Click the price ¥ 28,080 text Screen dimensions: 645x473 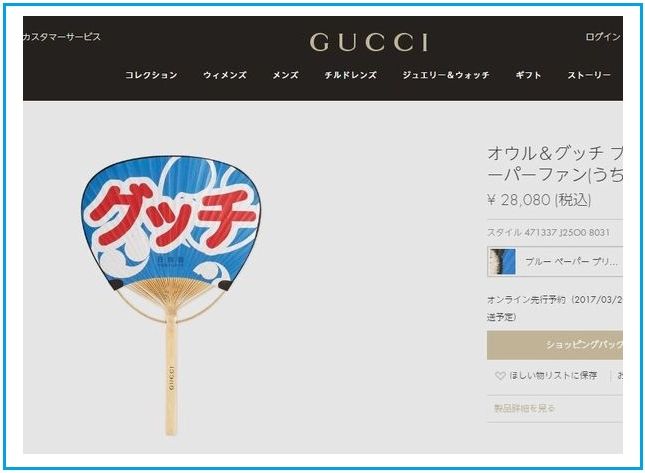pos(539,200)
